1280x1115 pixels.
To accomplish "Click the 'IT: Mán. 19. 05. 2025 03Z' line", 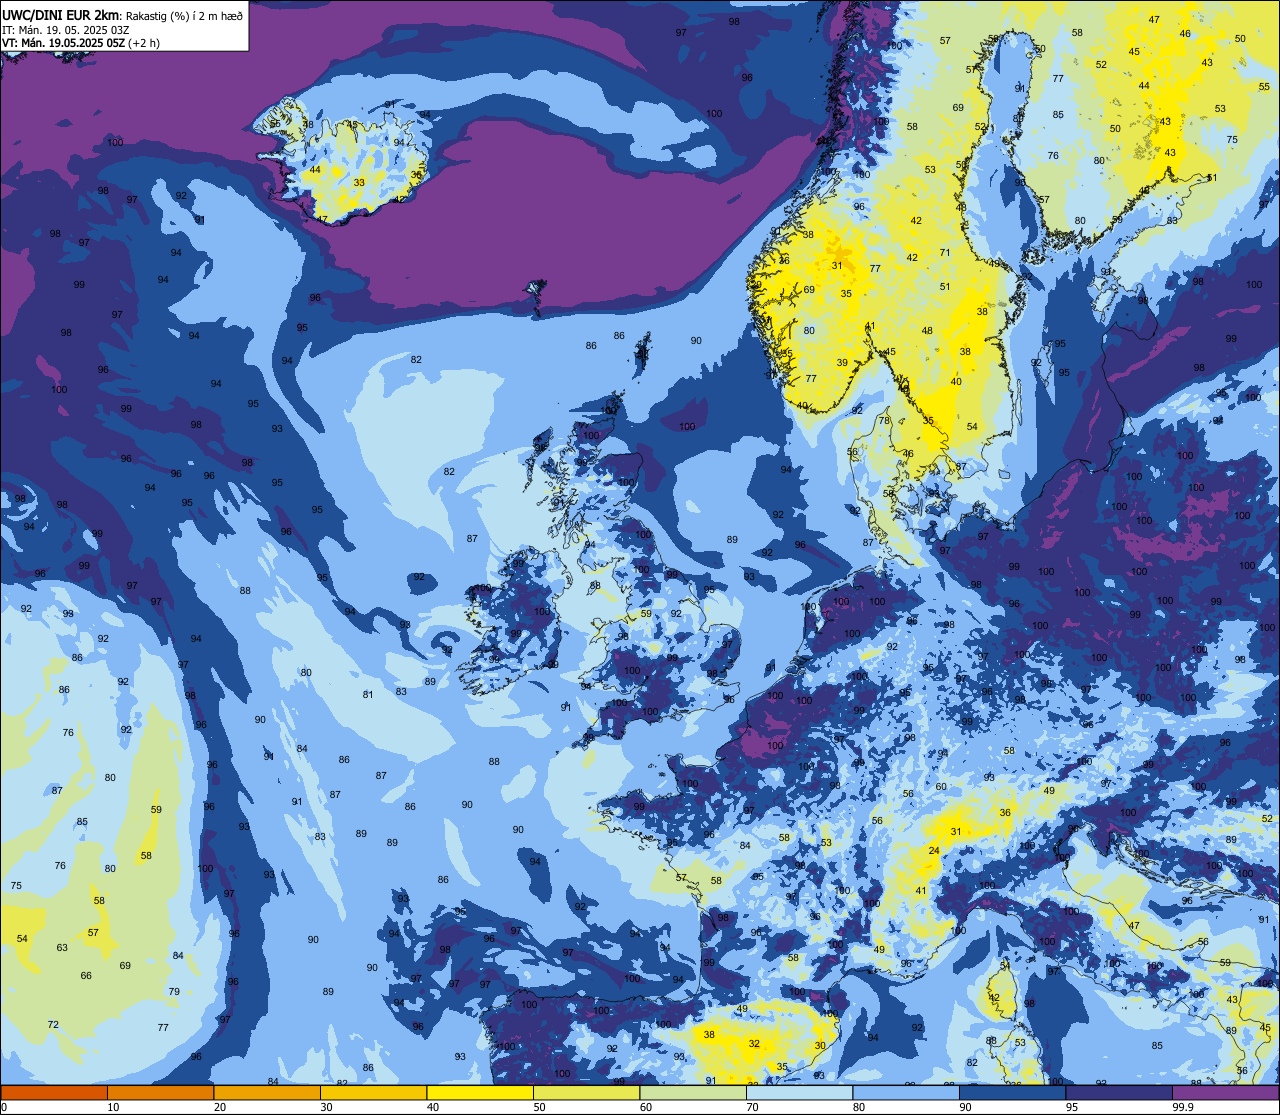I will (x=66, y=29).
